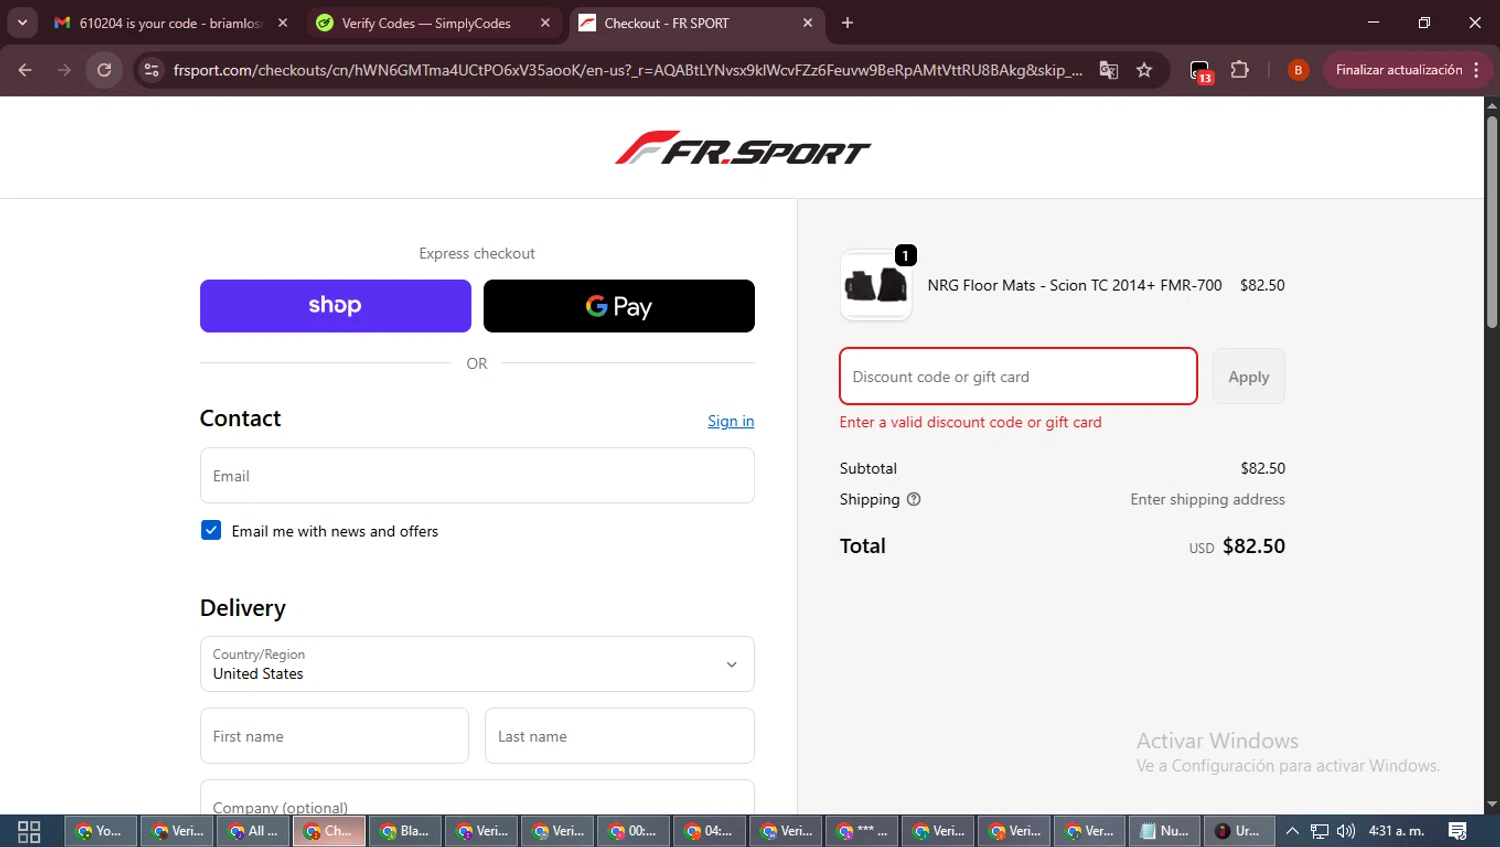Click the scrollbar down arrow
This screenshot has width=1500, height=847.
coord(1492,804)
